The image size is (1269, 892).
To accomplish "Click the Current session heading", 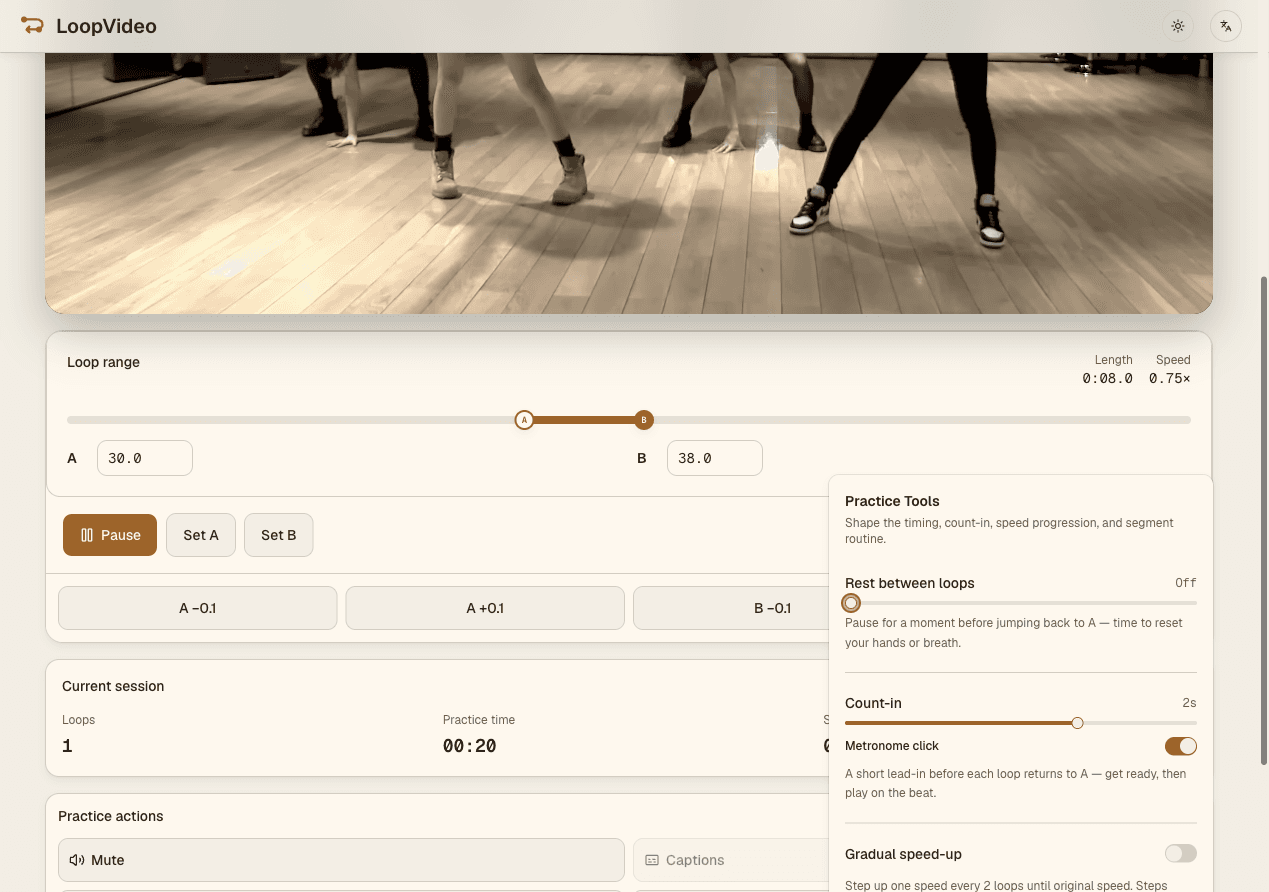I will pos(113,686).
